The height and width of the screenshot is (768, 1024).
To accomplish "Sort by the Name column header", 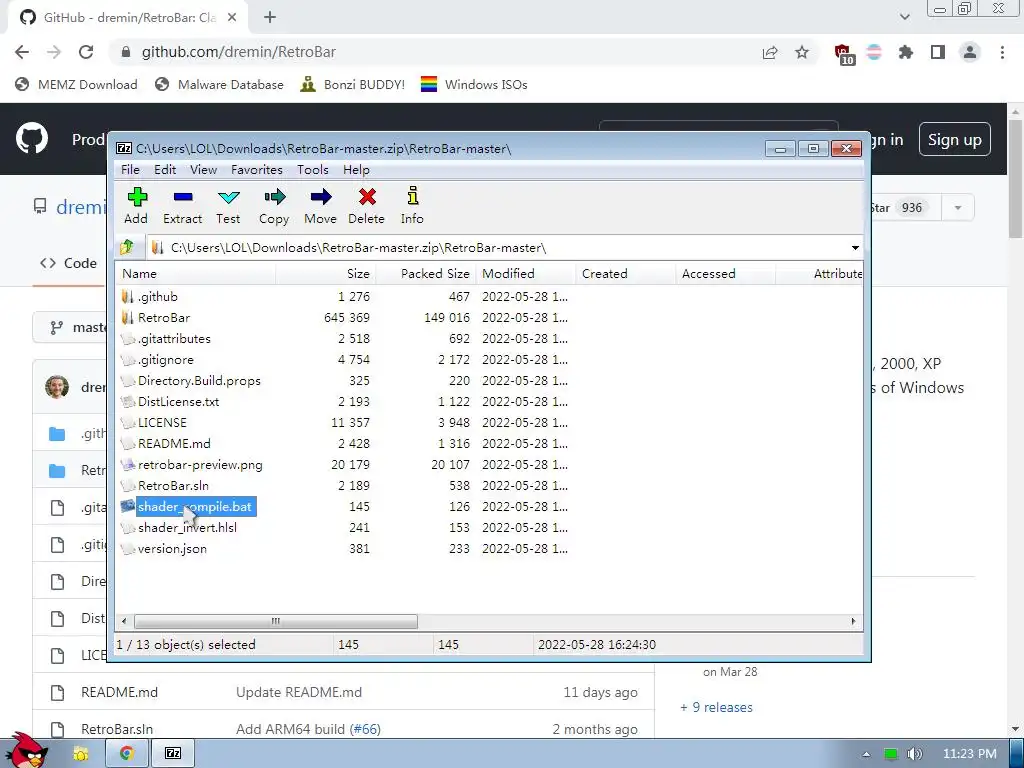I will point(195,274).
